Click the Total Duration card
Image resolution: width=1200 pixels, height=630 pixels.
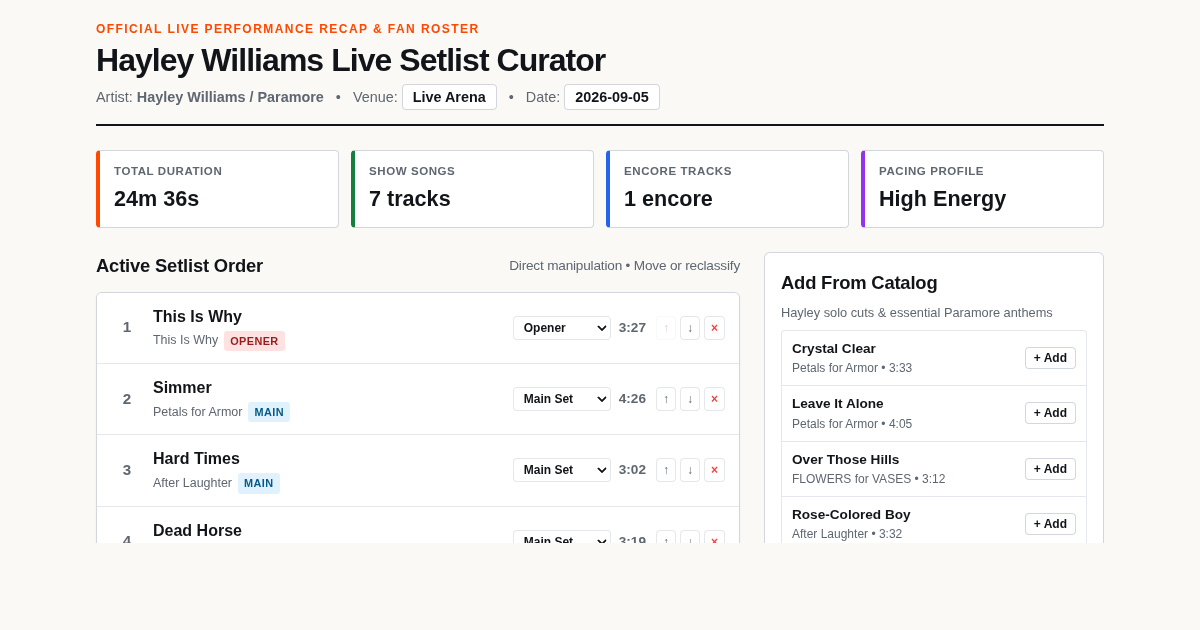217,189
